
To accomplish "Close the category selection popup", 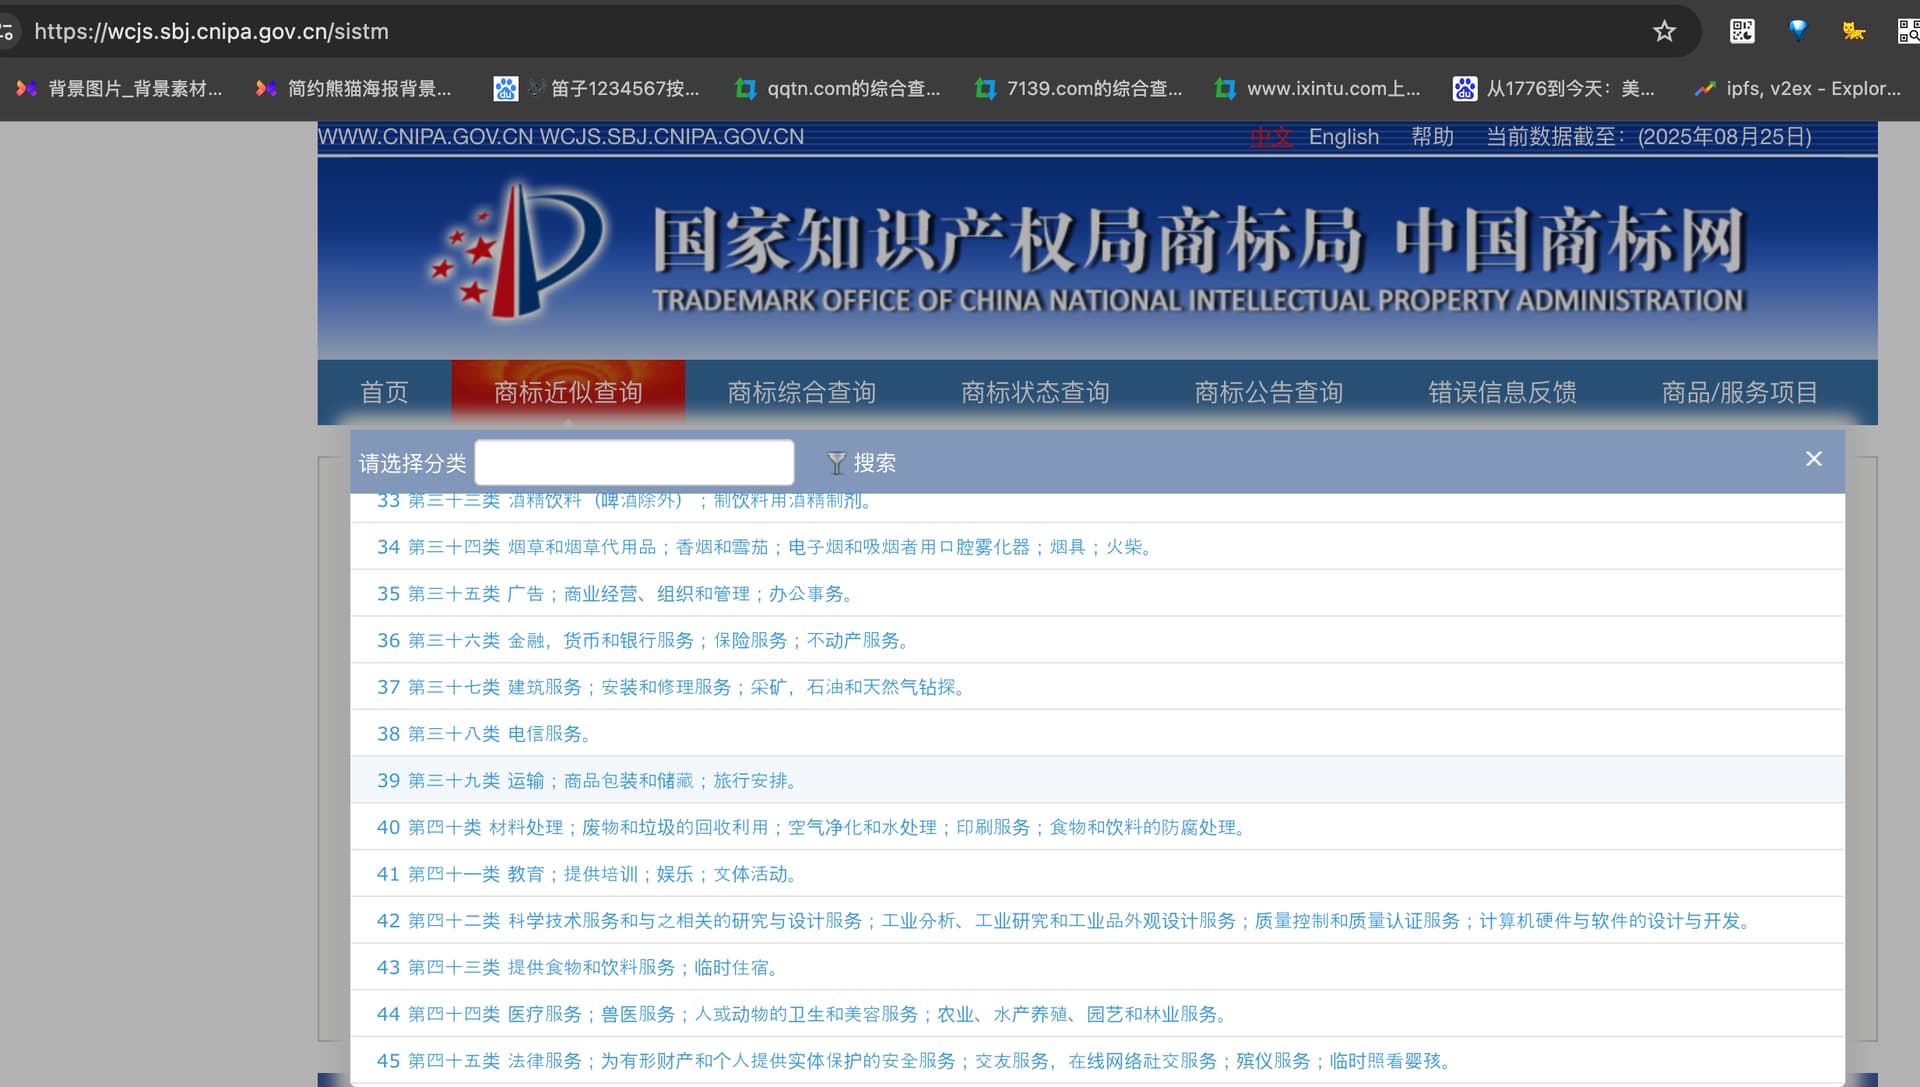I will tap(1814, 459).
